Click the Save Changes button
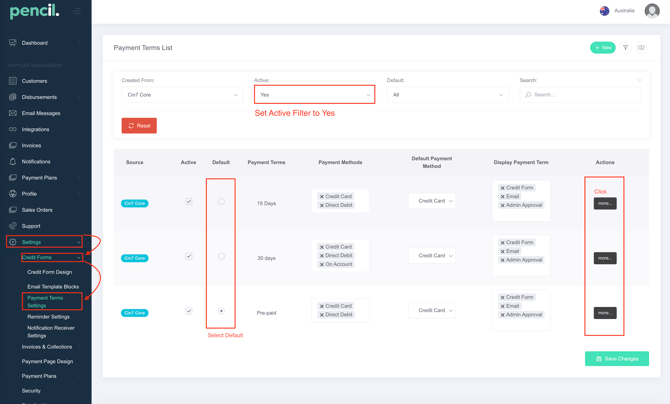 [616, 358]
